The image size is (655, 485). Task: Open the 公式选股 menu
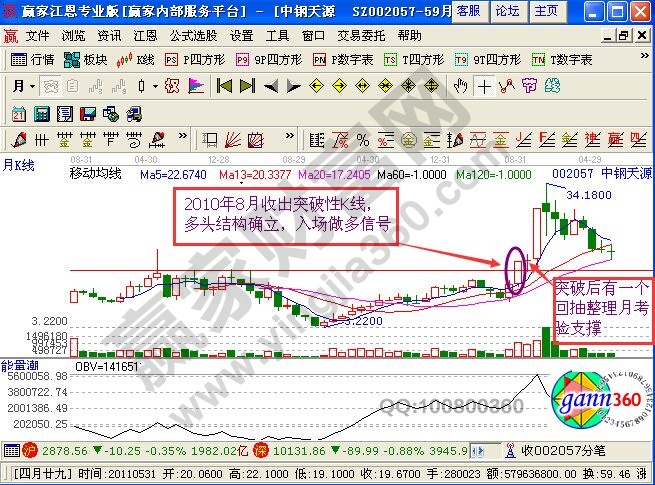(x=193, y=35)
